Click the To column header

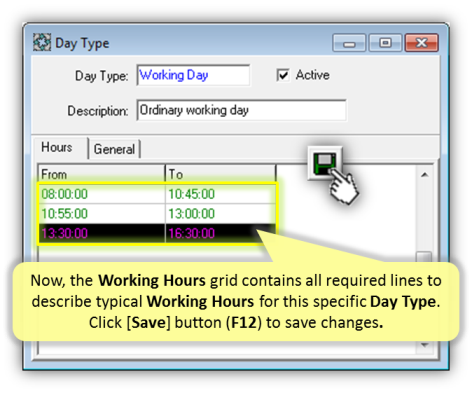[221, 174]
